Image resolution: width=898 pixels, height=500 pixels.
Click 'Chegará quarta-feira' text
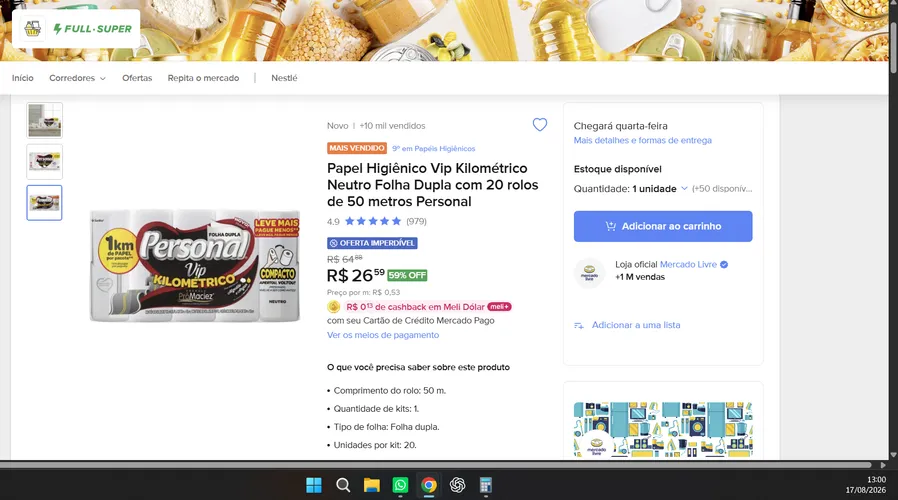tap(621, 126)
